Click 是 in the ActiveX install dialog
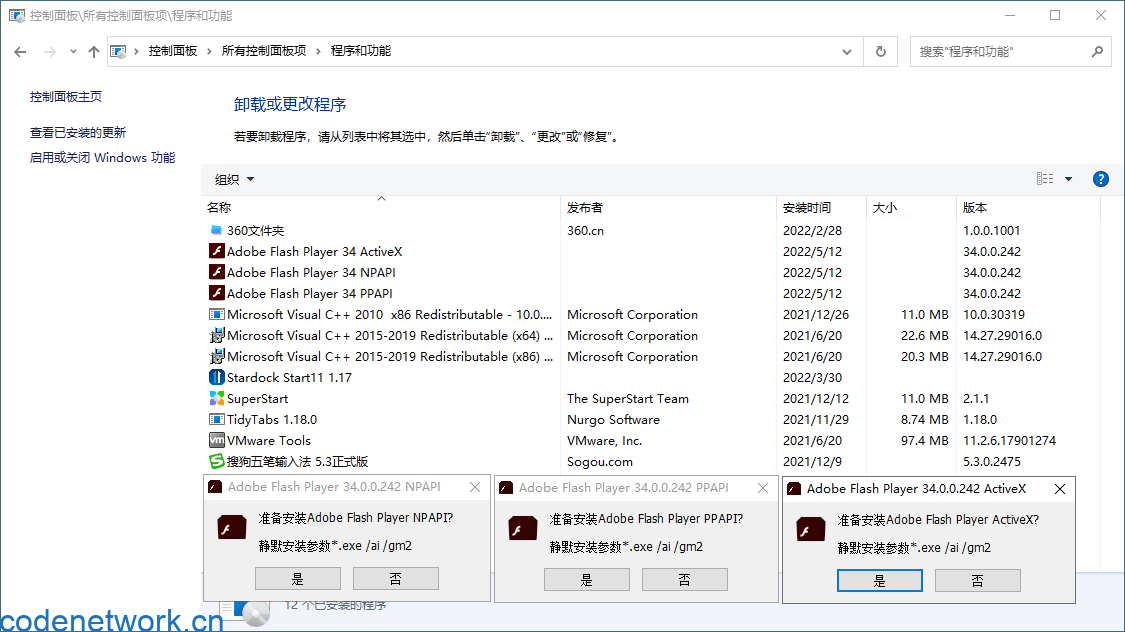Image resolution: width=1125 pixels, height=632 pixels. point(880,580)
